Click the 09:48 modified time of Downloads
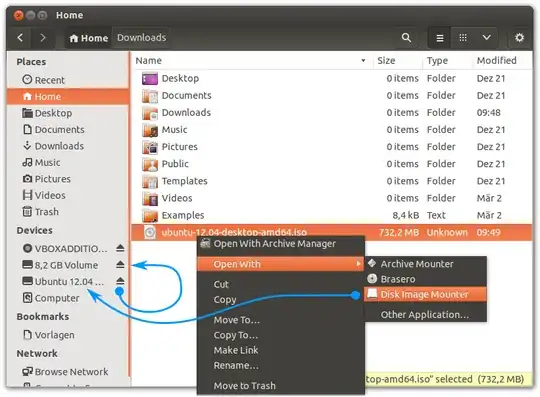This screenshot has height=397, width=540. click(488, 113)
